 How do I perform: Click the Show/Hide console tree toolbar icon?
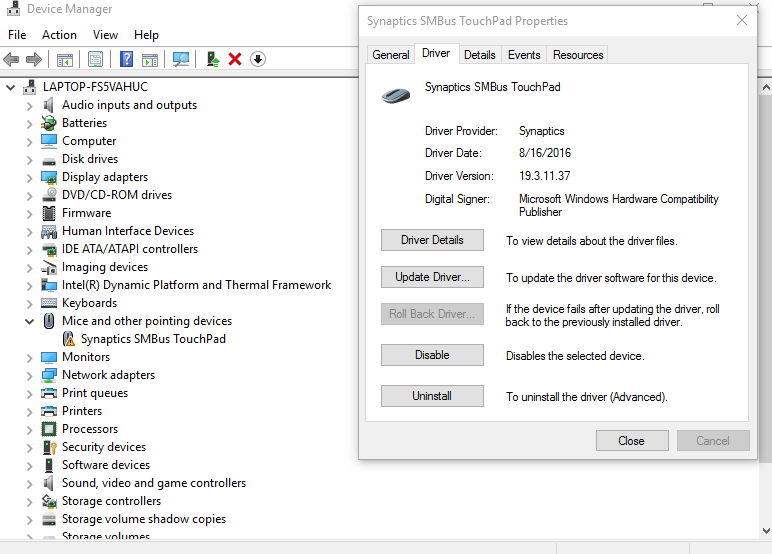pyautogui.click(x=64, y=60)
